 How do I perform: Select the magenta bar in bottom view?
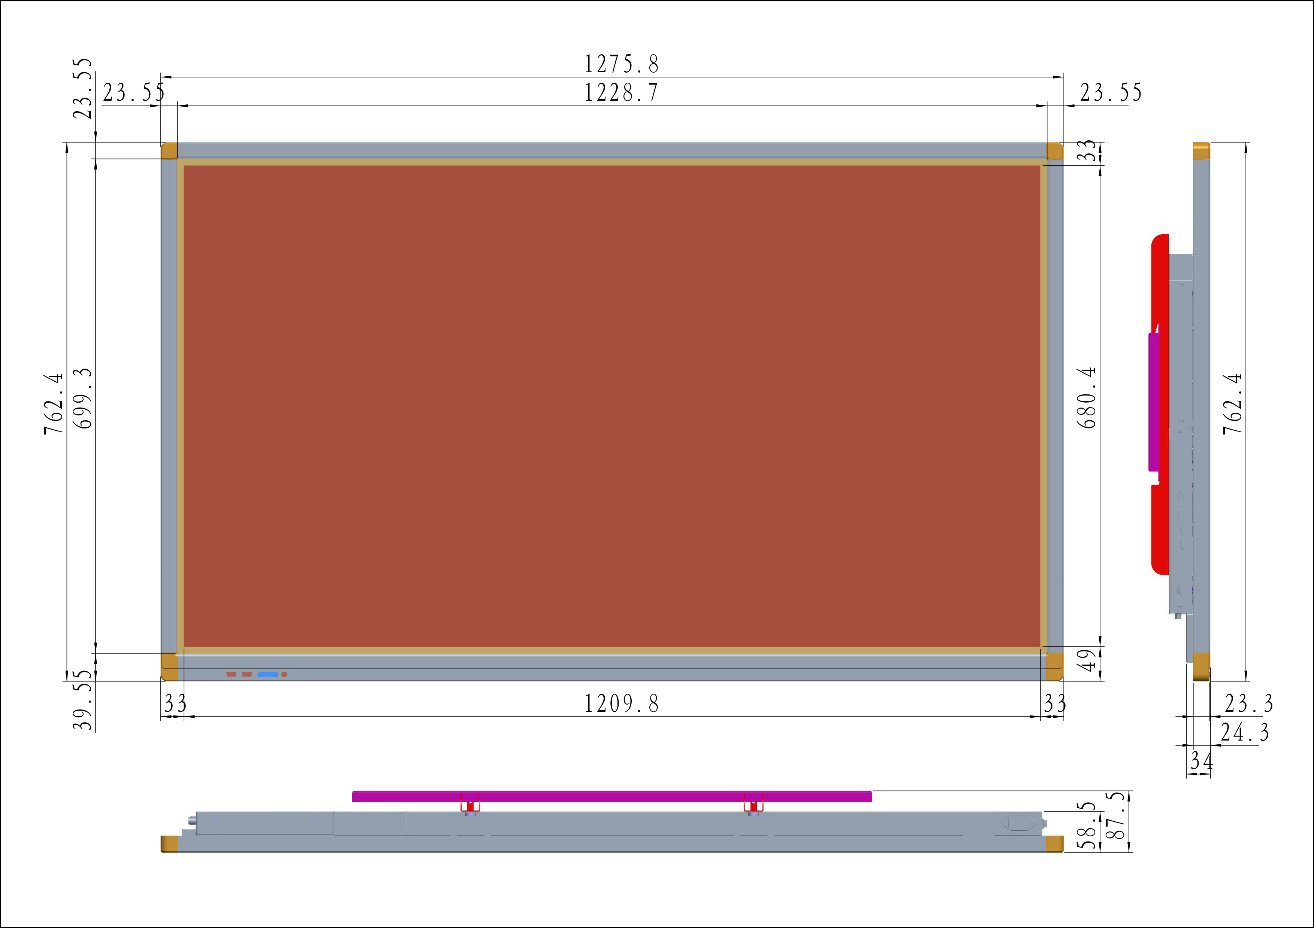click(x=612, y=796)
